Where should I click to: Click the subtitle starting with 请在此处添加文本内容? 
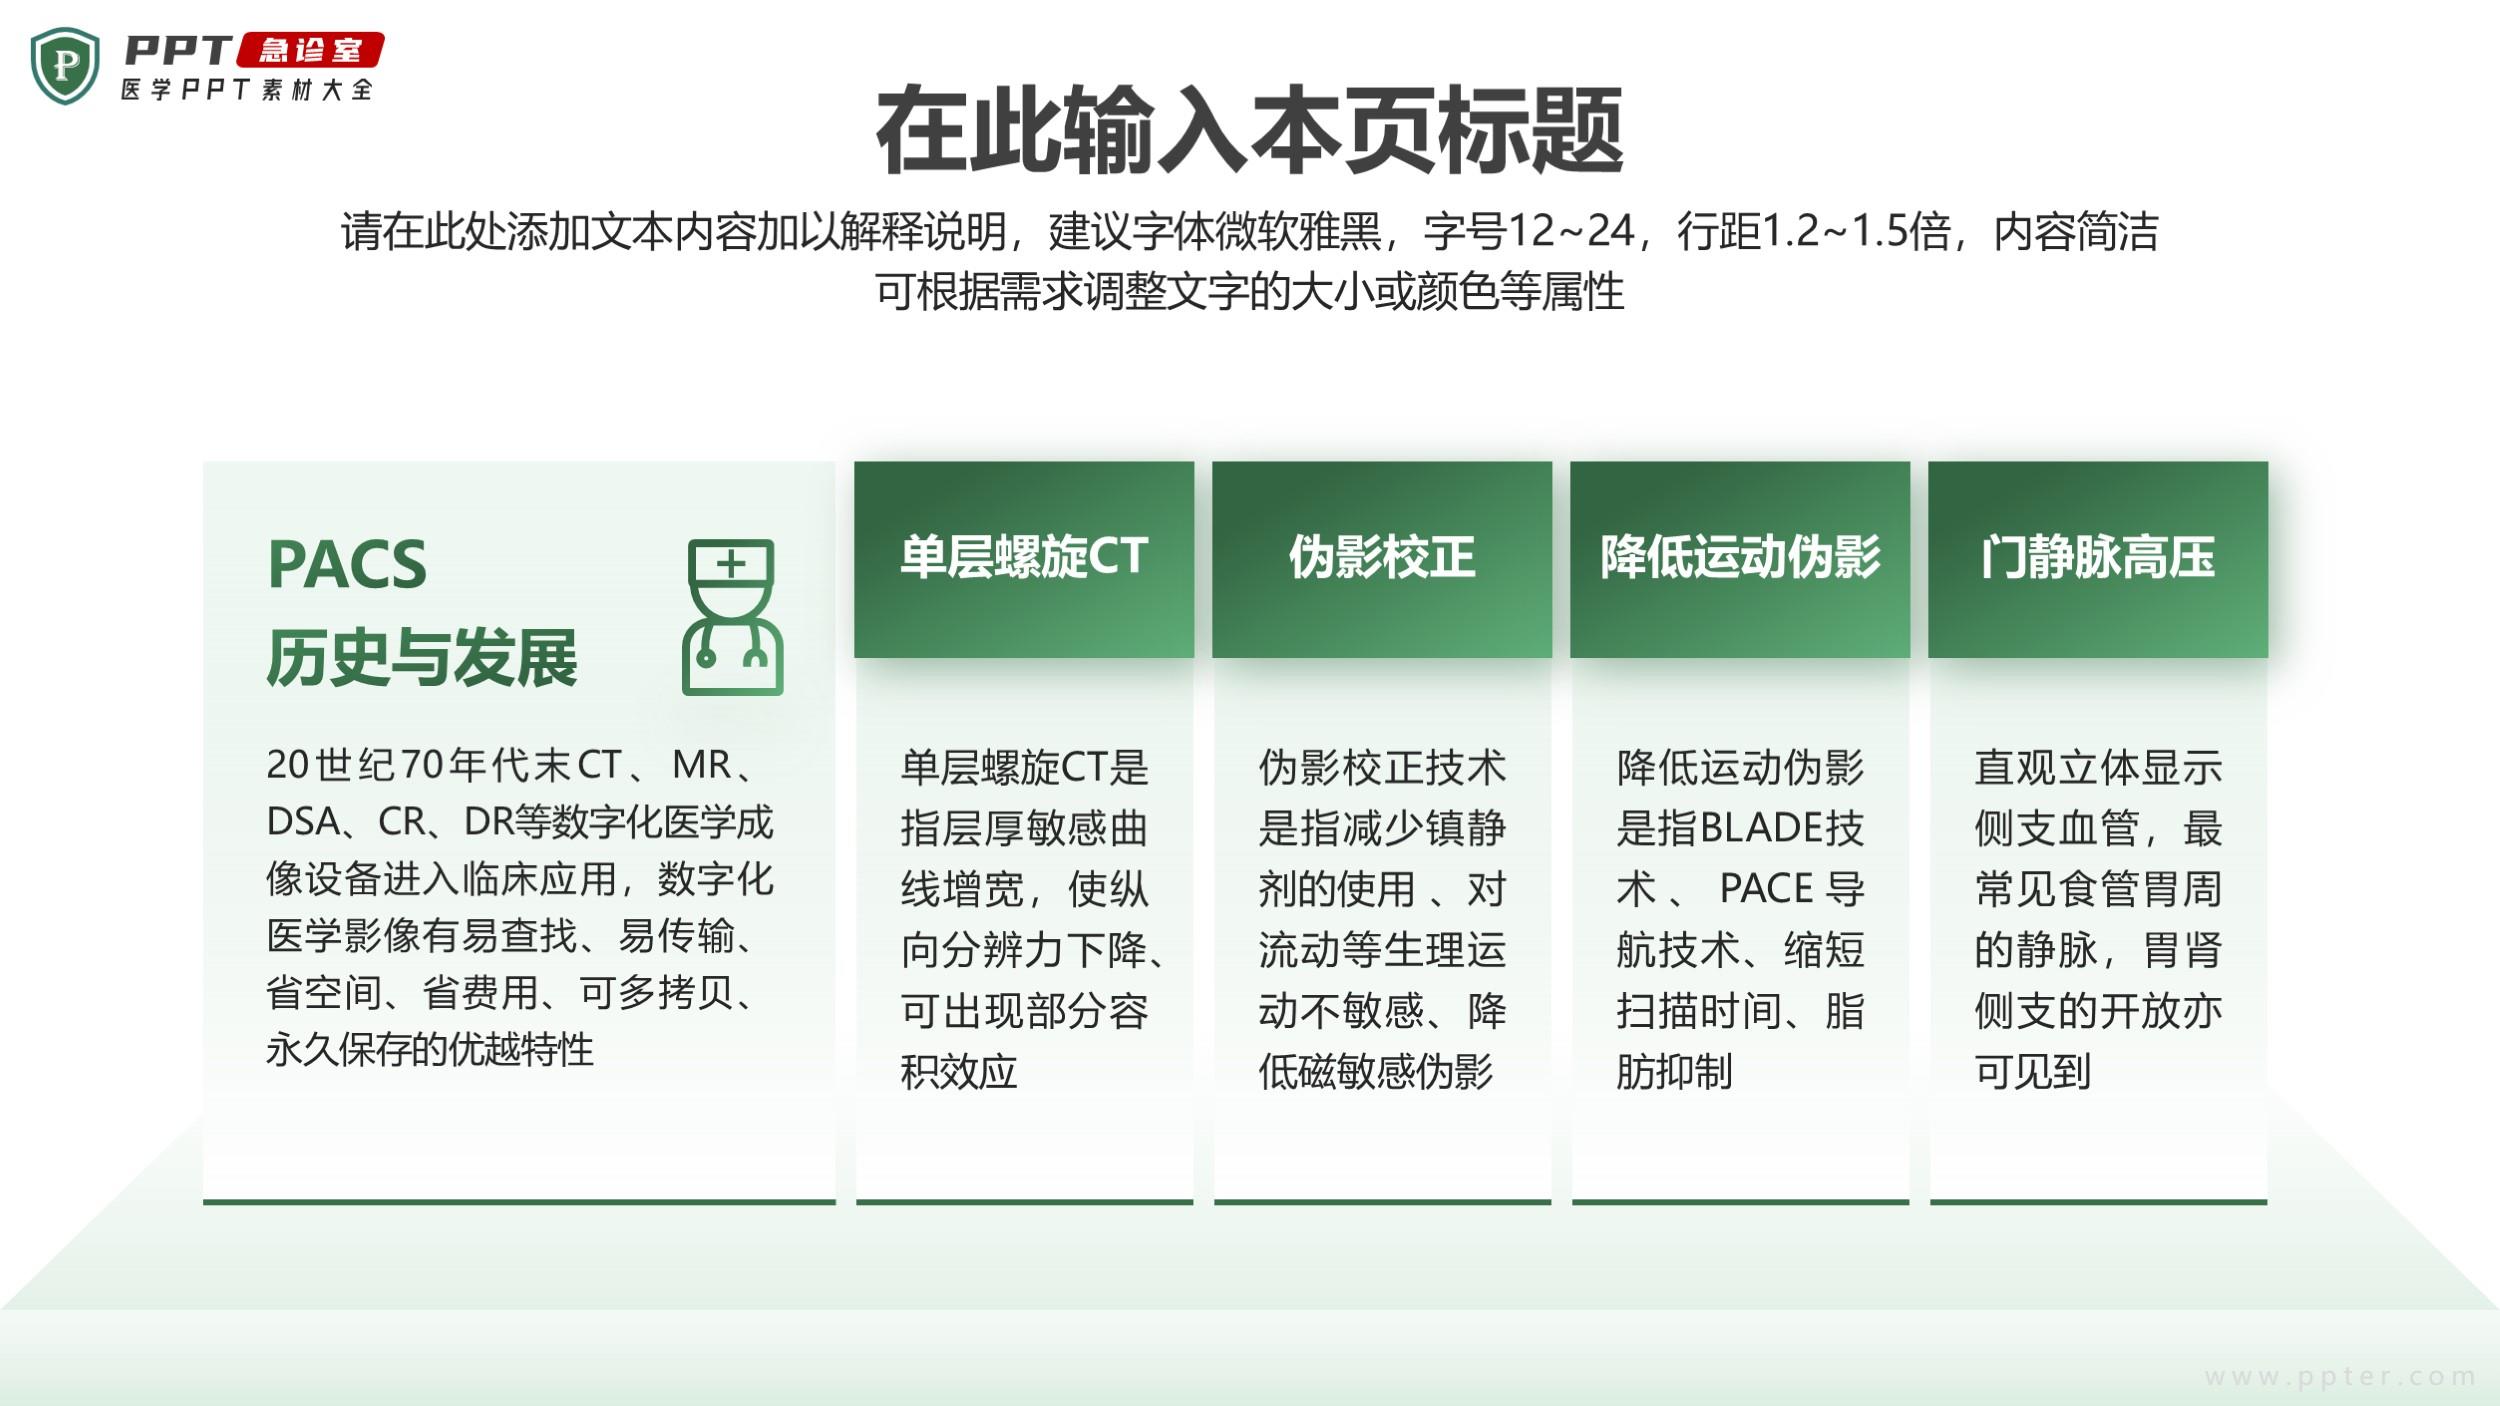(x=1249, y=232)
